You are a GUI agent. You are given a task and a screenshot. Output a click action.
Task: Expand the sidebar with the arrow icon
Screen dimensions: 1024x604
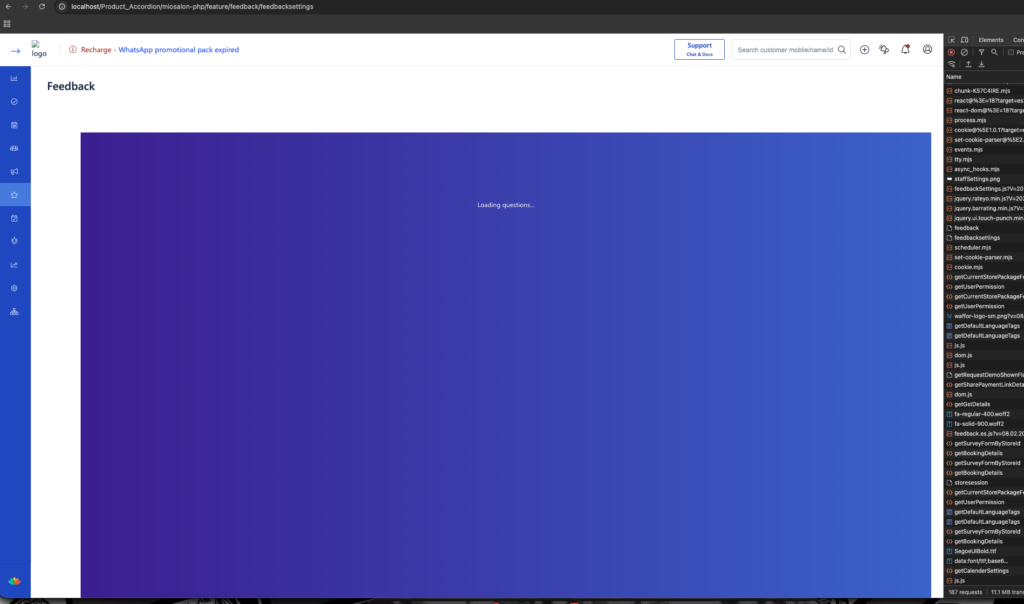(15, 50)
